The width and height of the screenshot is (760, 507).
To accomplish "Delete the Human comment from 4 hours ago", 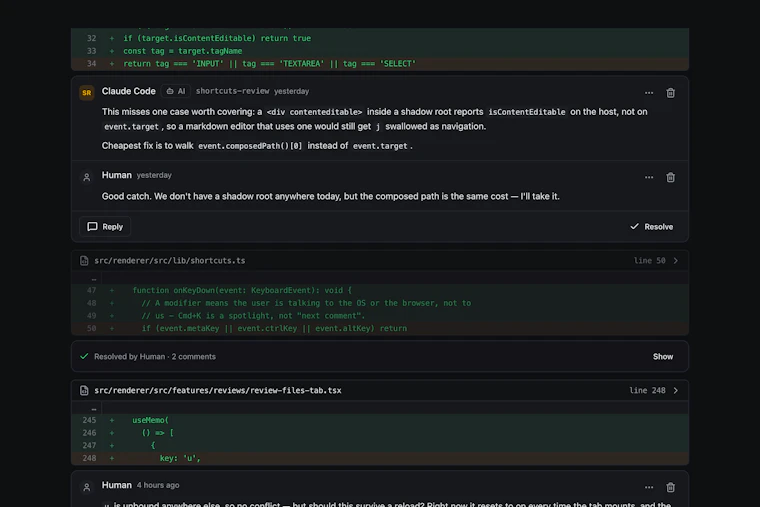I will tap(670, 487).
